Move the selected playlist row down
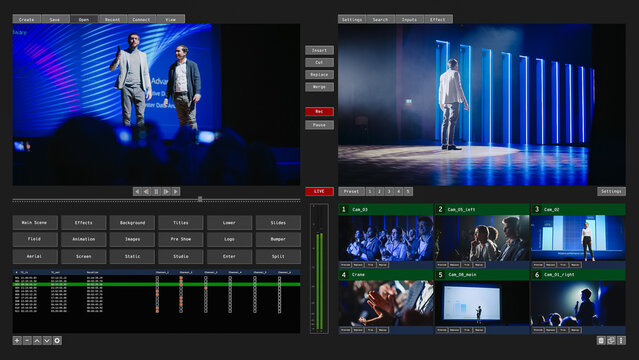The image size is (639, 360). [x=47, y=340]
